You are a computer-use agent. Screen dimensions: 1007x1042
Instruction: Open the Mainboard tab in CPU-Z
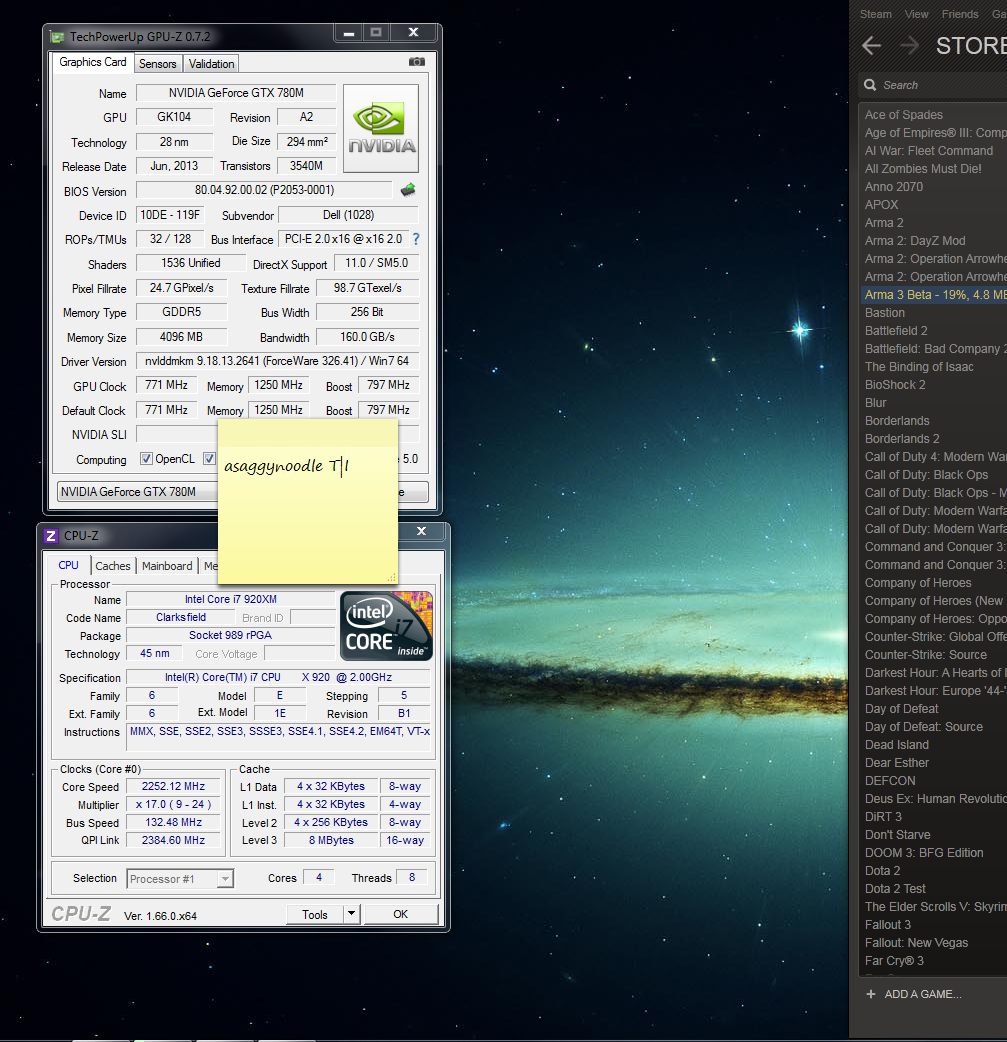coord(167,566)
